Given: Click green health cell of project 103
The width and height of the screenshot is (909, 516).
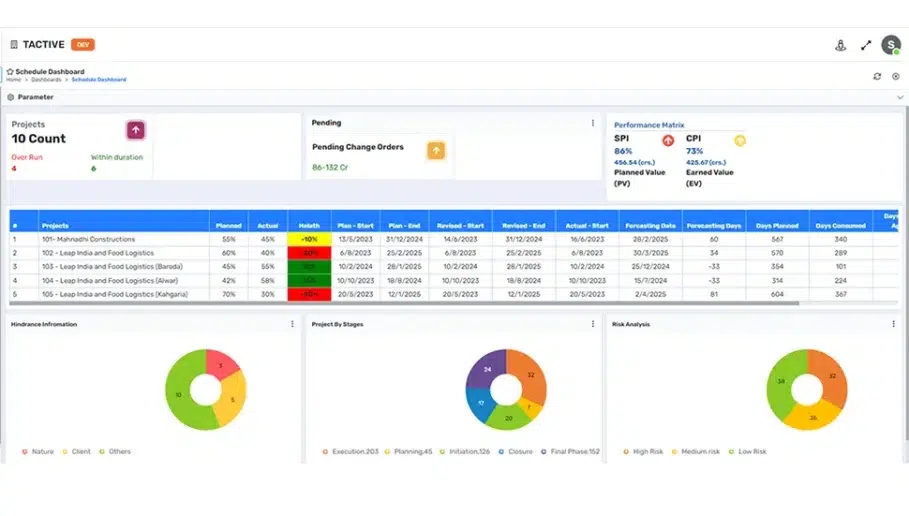Looking at the screenshot, I should pos(309,267).
